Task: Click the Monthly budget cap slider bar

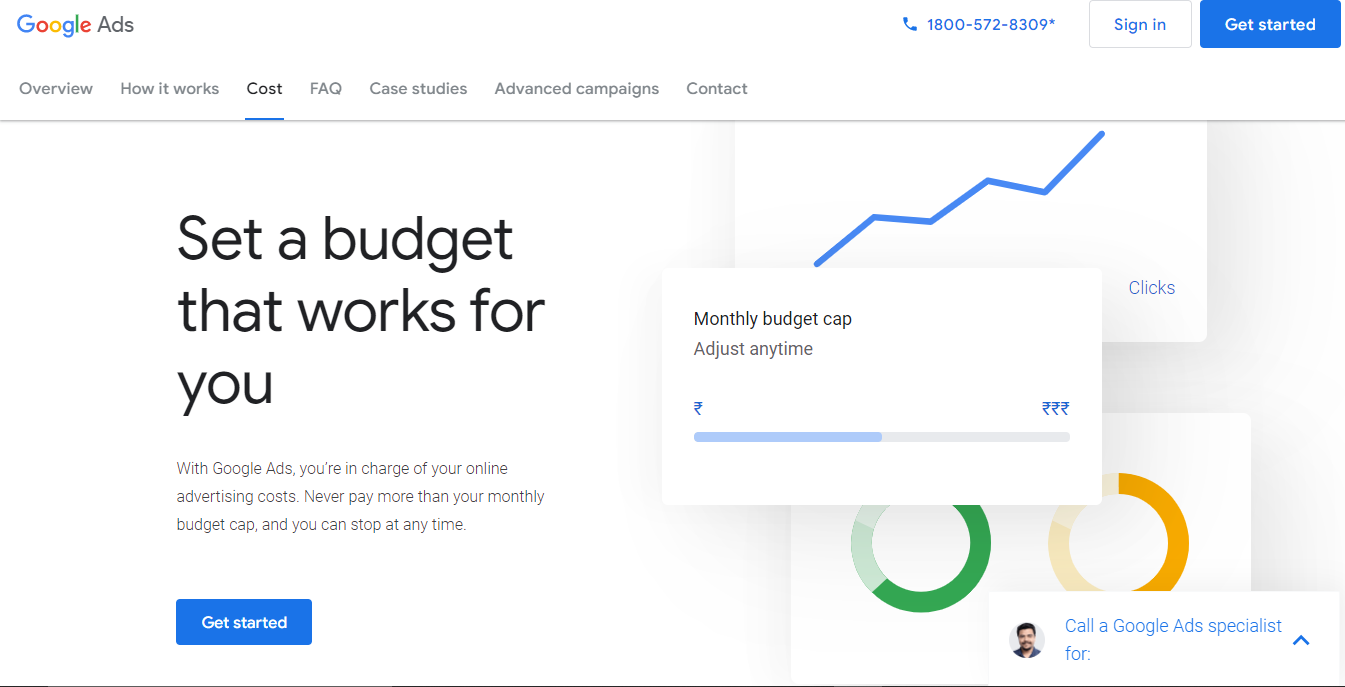Action: click(x=882, y=437)
